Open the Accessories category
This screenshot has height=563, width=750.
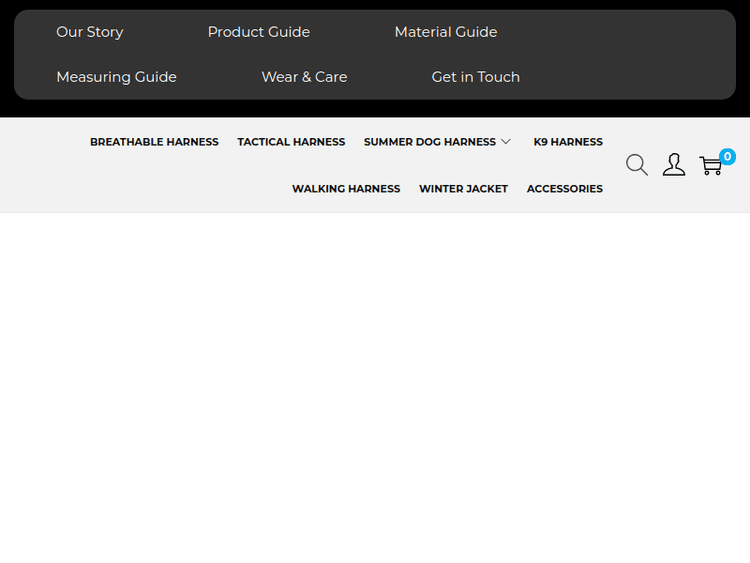coord(565,189)
